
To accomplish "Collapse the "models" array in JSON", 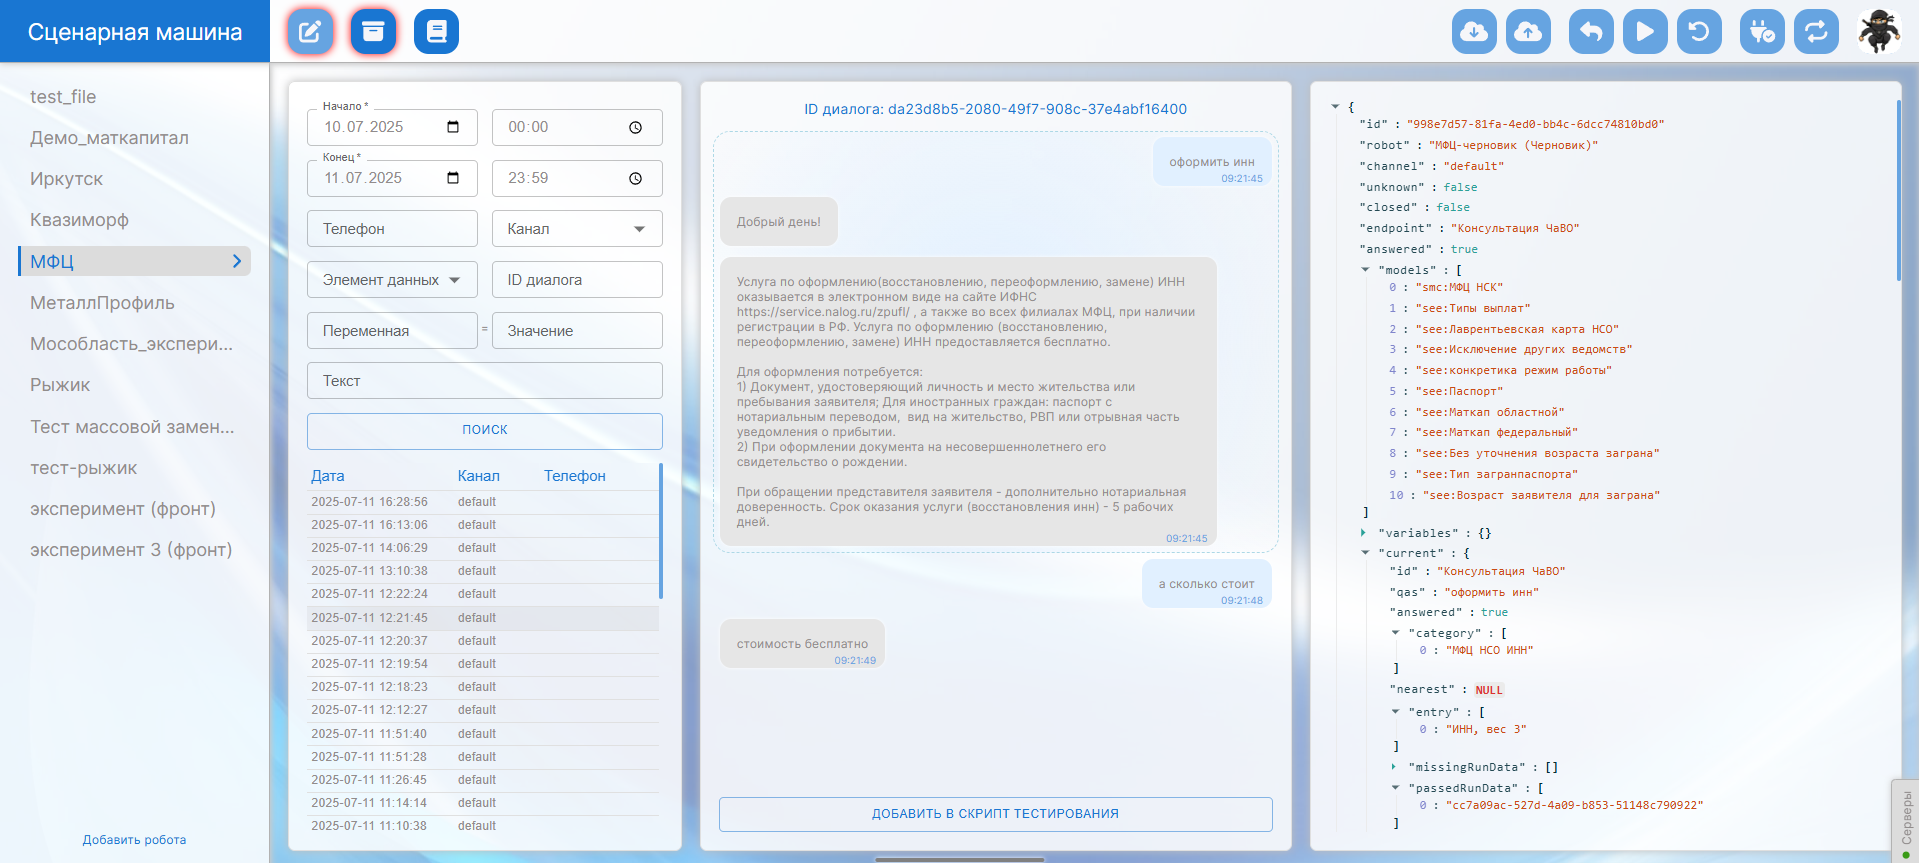I will point(1365,270).
